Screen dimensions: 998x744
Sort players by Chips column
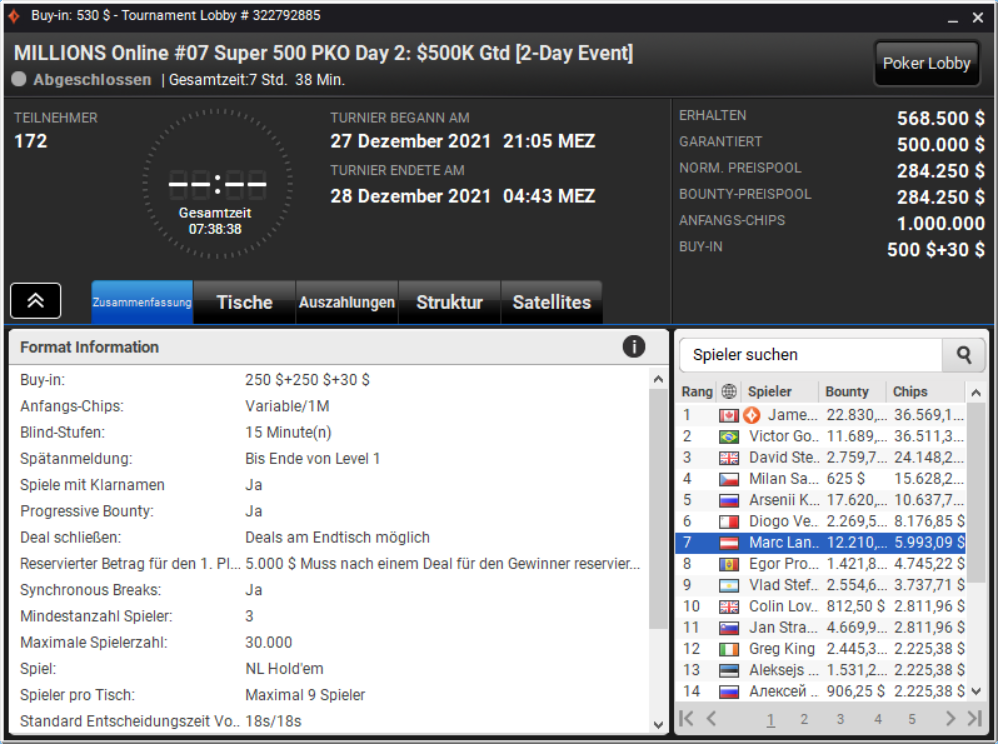(x=910, y=391)
